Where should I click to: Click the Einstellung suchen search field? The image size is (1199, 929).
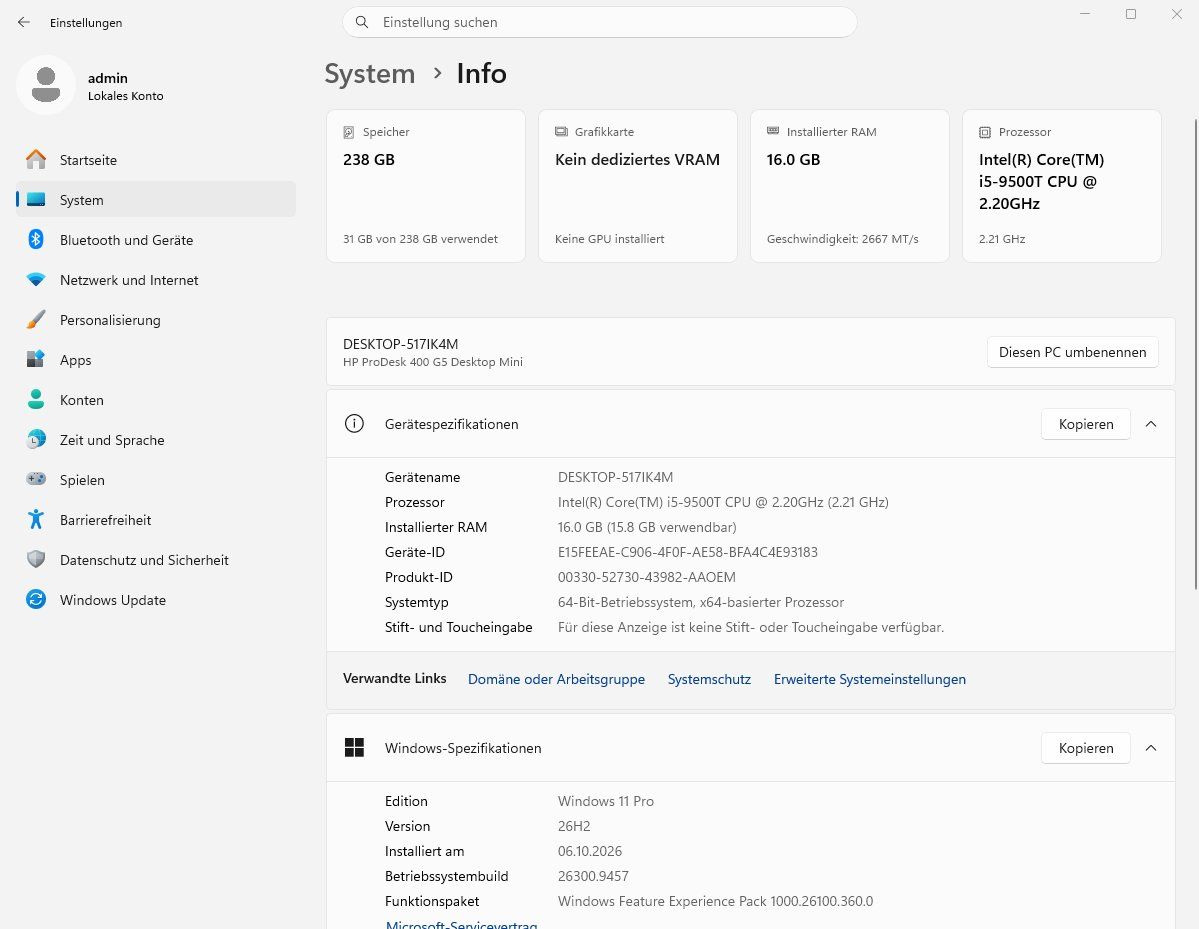click(600, 22)
